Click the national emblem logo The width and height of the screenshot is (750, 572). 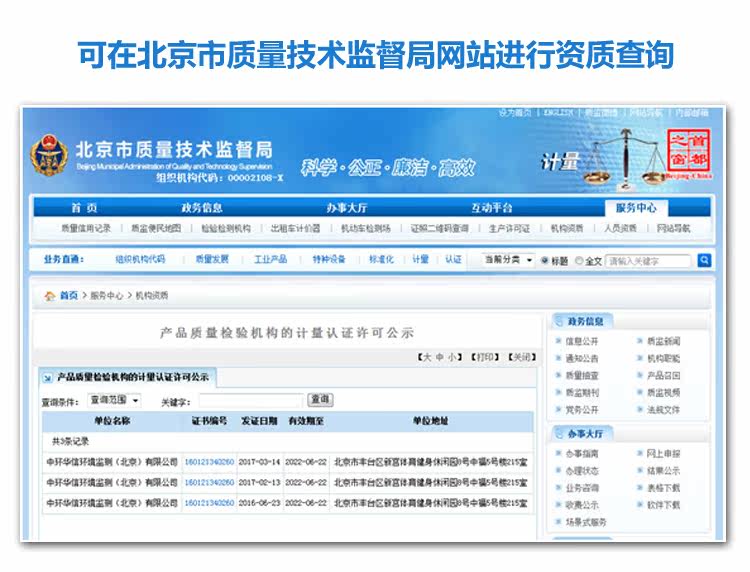pos(49,155)
